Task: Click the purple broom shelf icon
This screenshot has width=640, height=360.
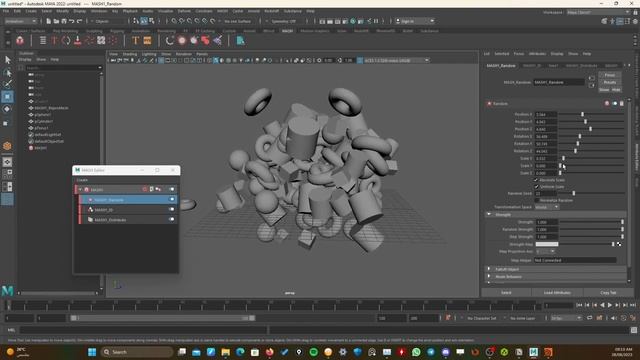Action: 218,40
